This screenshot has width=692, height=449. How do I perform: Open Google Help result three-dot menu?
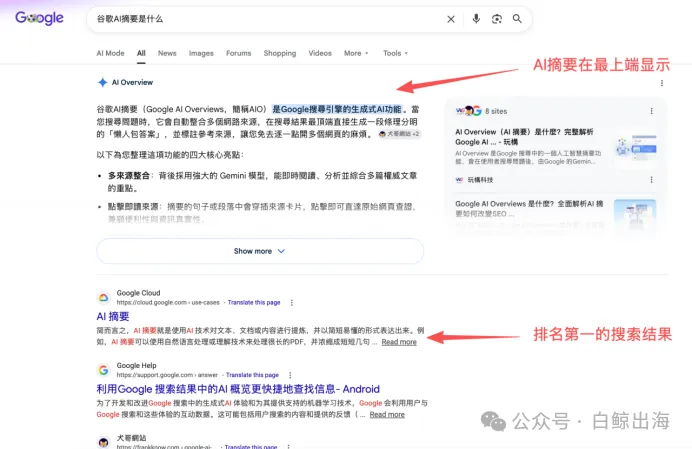coord(290,375)
